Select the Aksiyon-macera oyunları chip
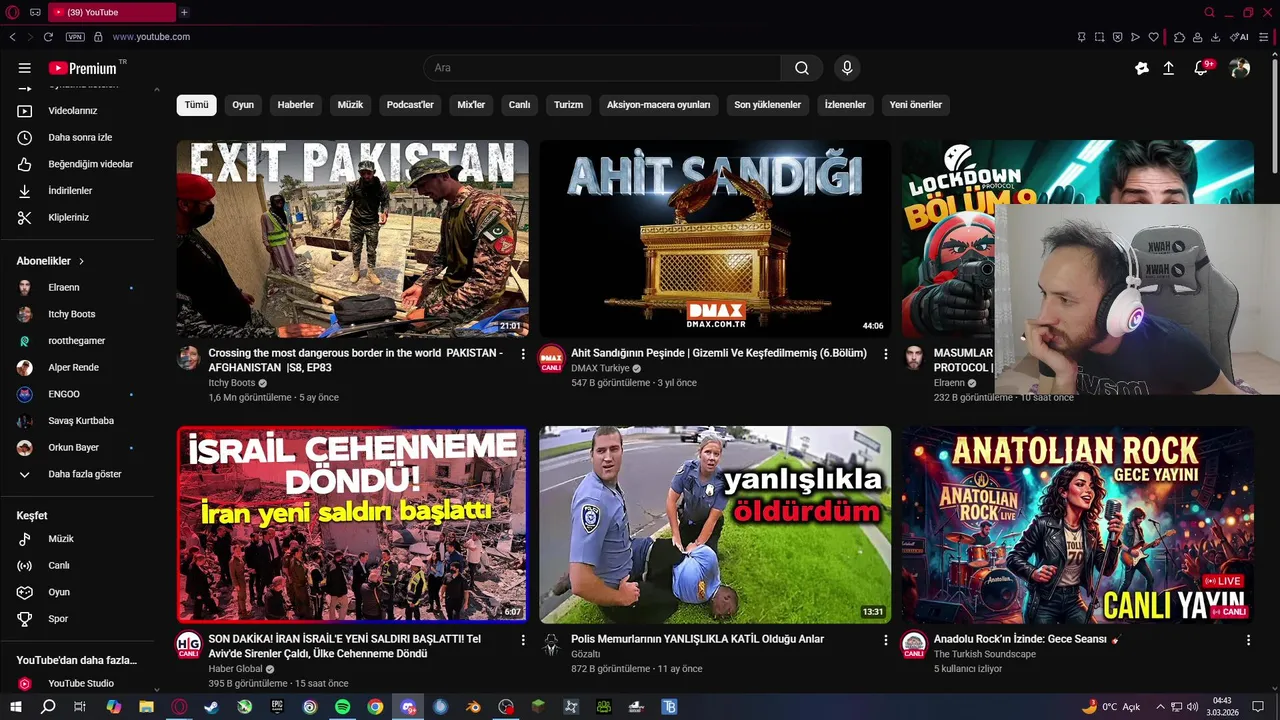This screenshot has height=720, width=1280. (658, 105)
